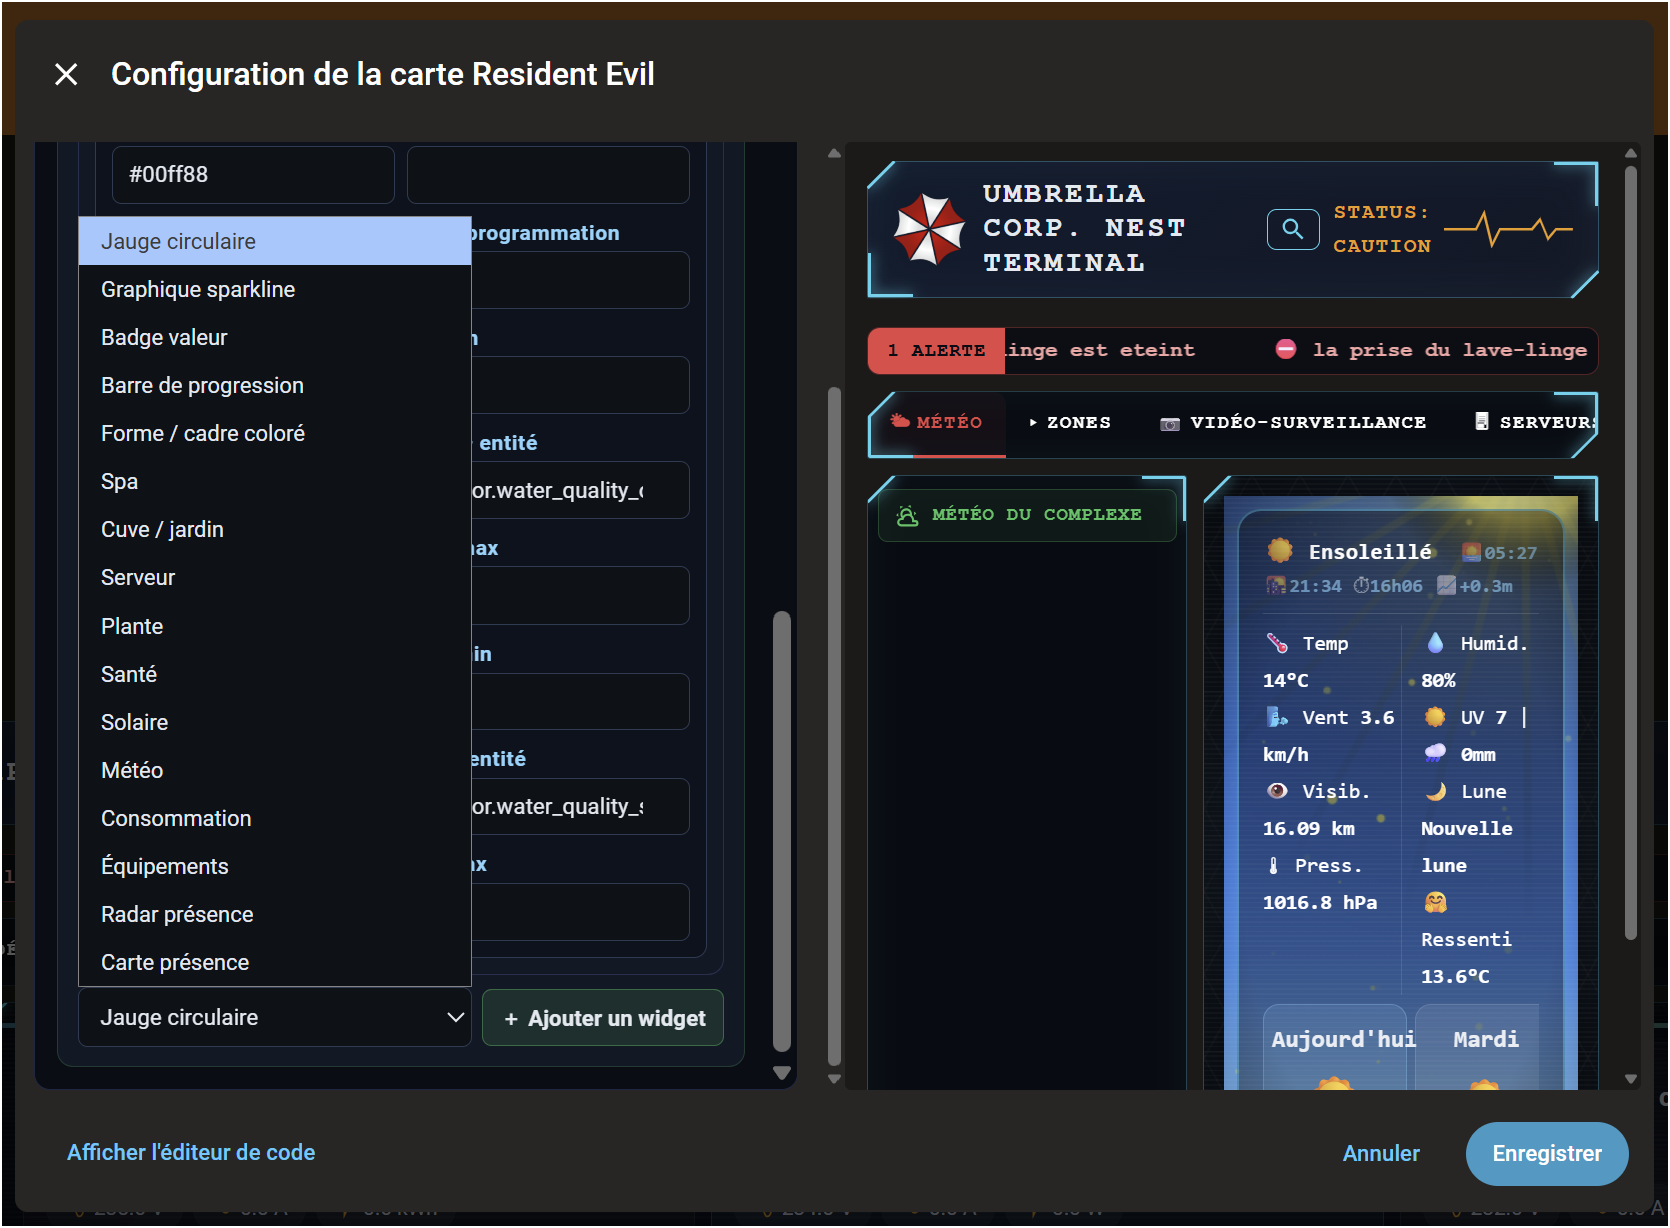
Task: Click the crescent Lune icon
Action: point(1436,791)
